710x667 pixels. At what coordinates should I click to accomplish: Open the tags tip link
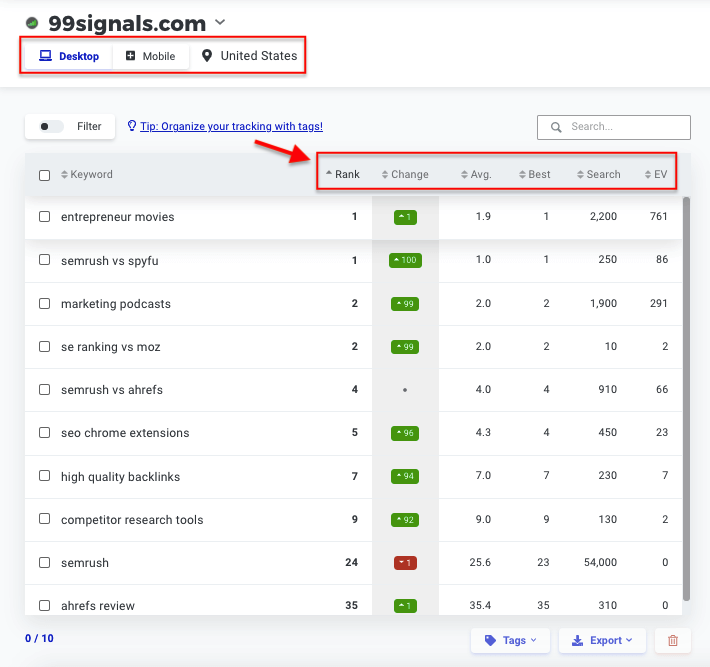[231, 126]
